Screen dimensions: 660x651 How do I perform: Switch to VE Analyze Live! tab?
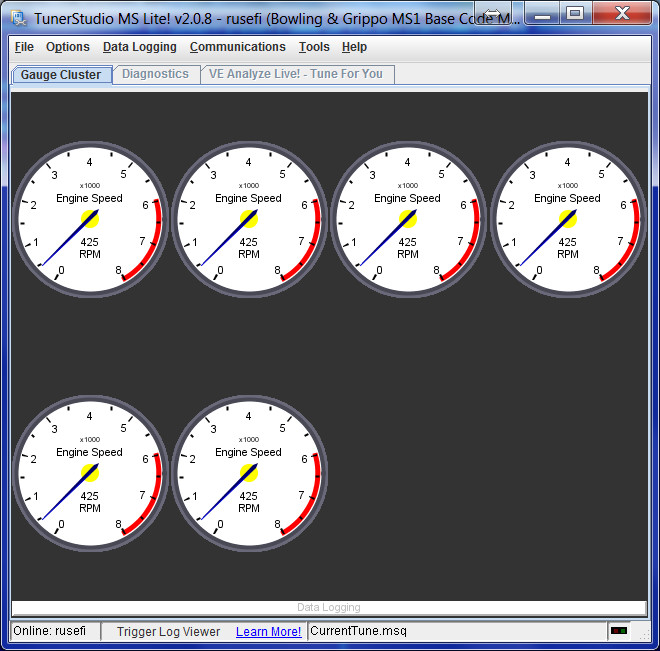(x=296, y=74)
